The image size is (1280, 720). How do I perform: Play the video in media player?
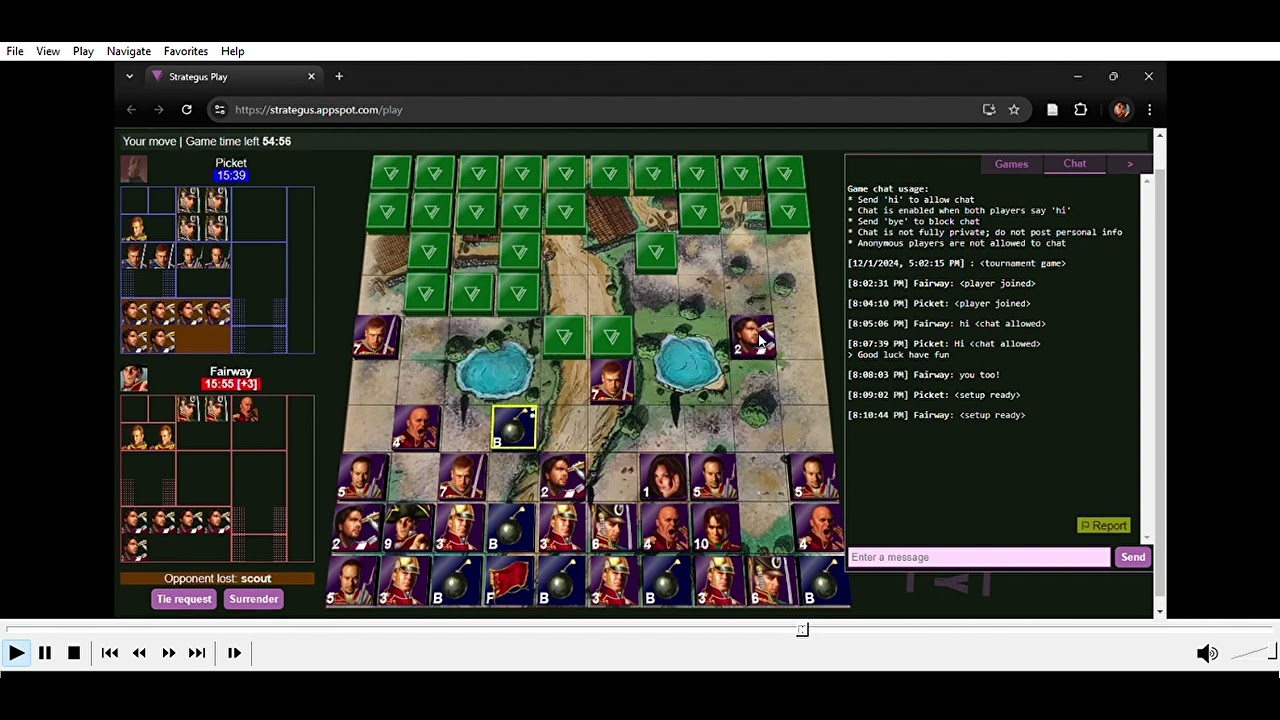pyautogui.click(x=16, y=653)
